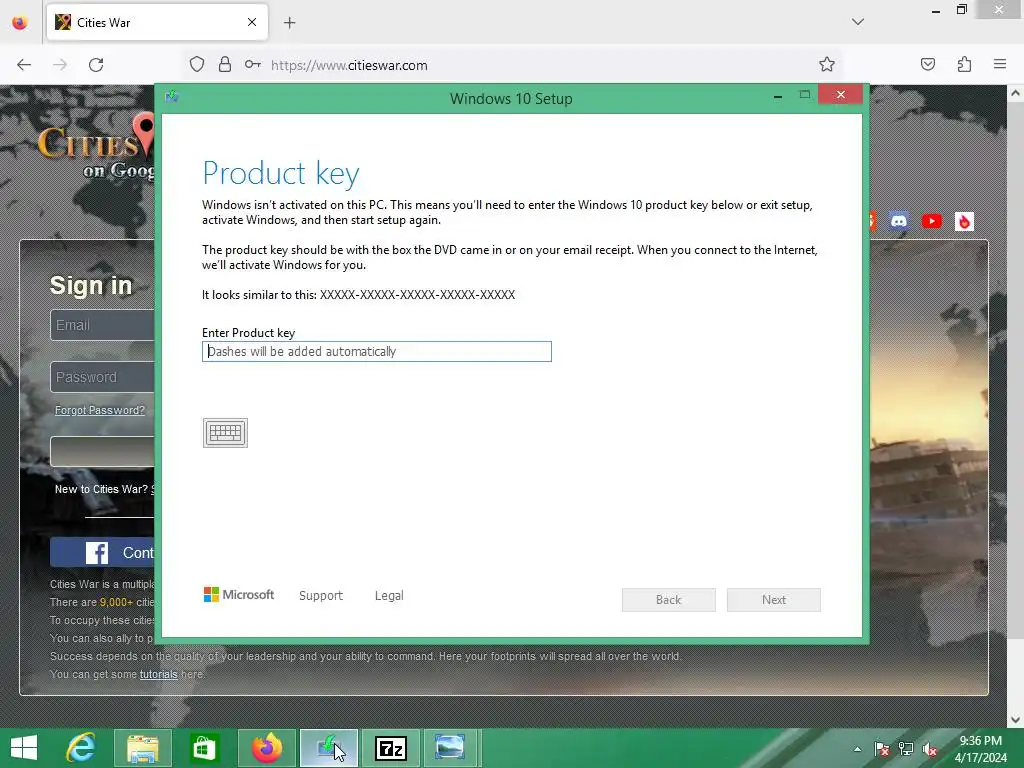Click the Password field on Cities War

point(103,377)
